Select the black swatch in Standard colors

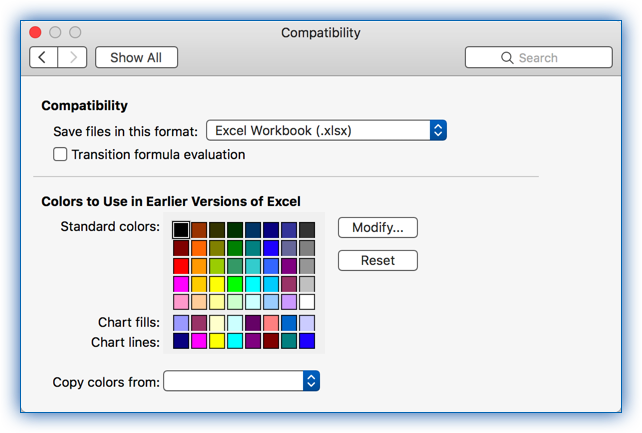(181, 230)
